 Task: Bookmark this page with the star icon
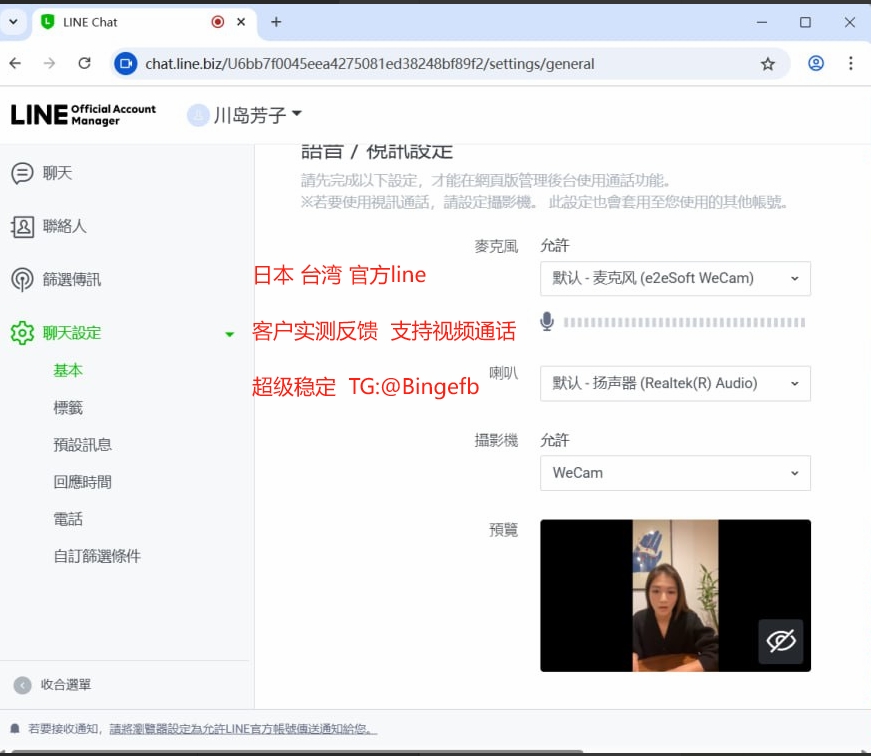pyautogui.click(x=767, y=64)
